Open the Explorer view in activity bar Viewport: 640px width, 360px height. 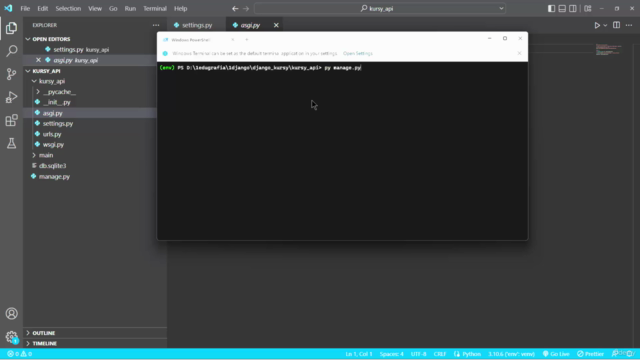click(11, 28)
